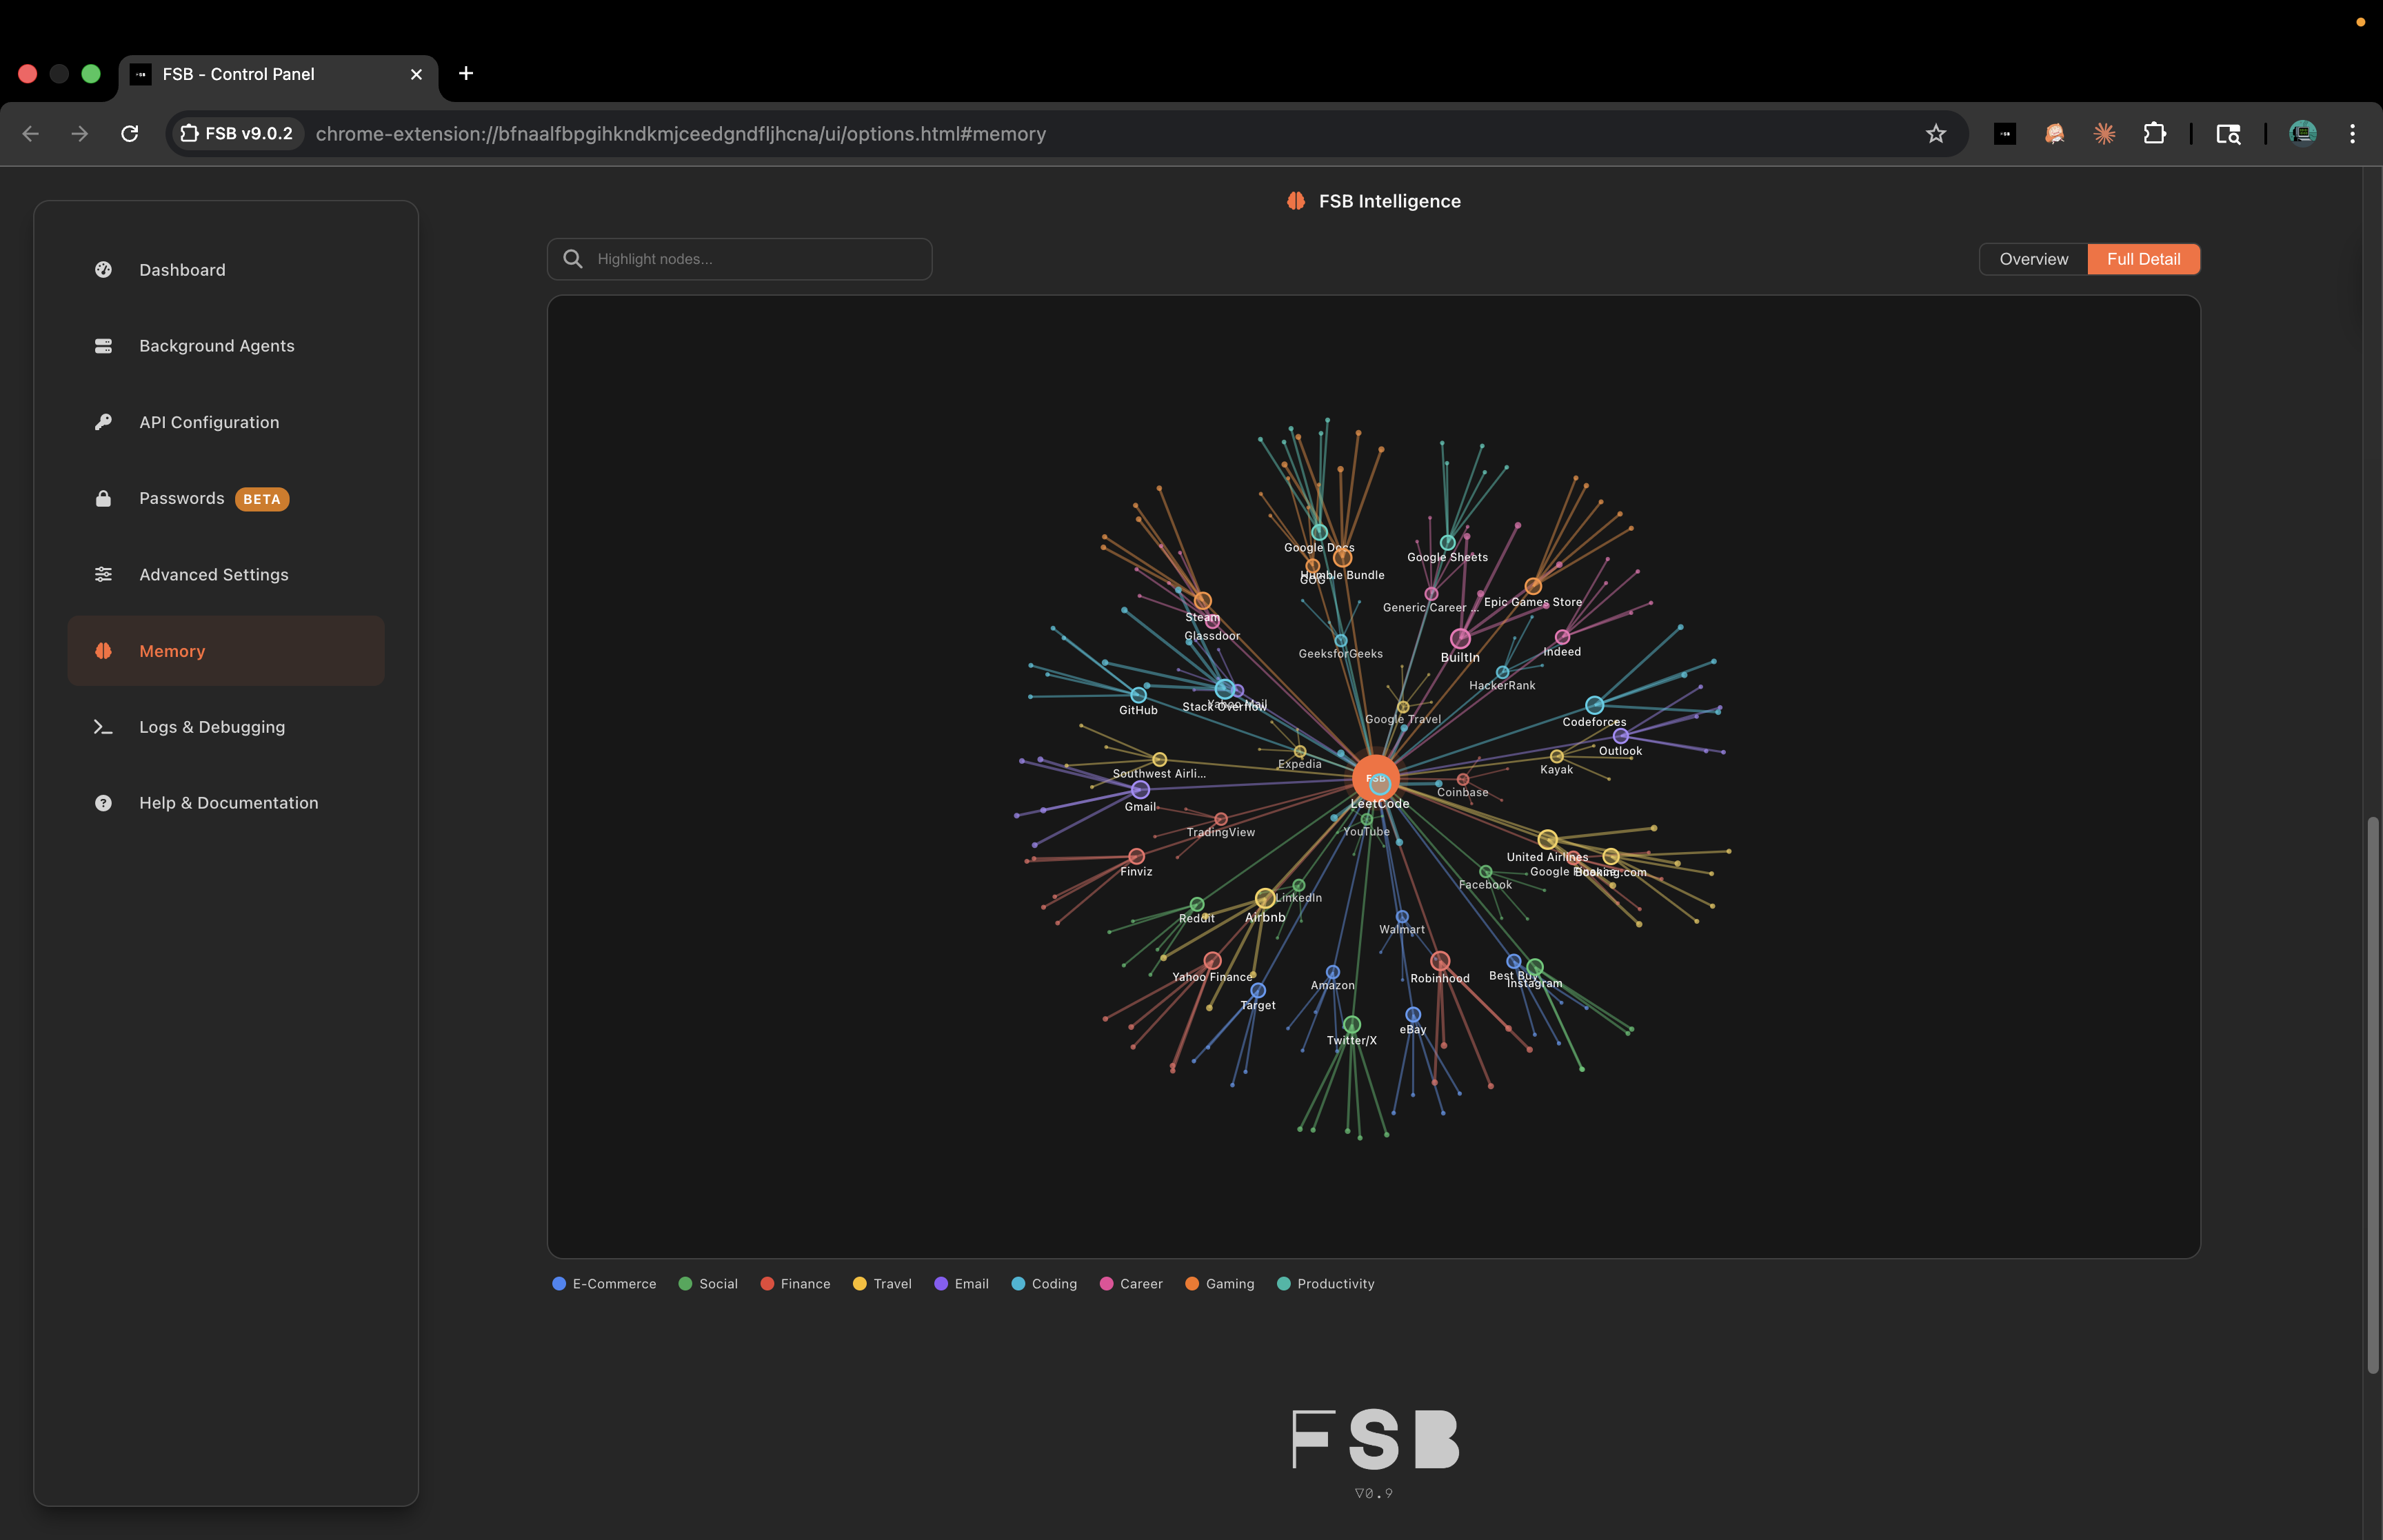Reload the page
Image resolution: width=2383 pixels, height=1540 pixels.
coord(130,134)
